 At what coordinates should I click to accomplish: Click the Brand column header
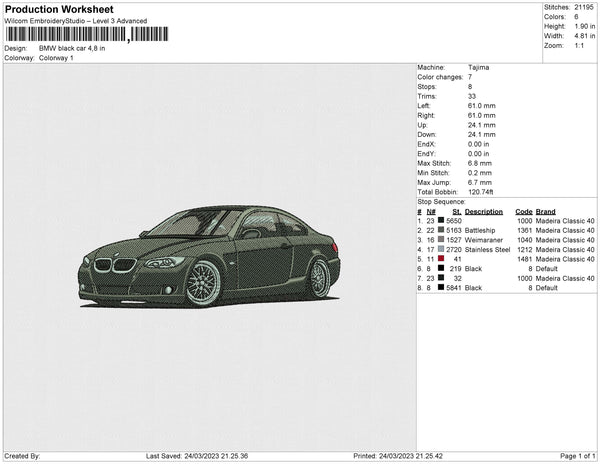[545, 211]
